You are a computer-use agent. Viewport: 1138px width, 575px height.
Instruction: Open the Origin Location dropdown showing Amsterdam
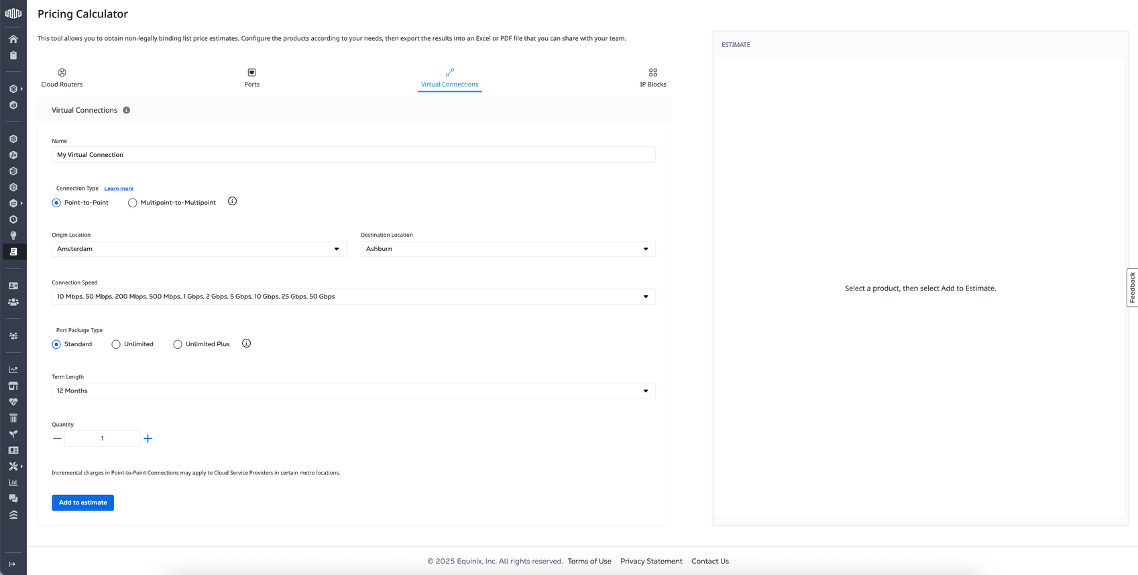point(198,249)
